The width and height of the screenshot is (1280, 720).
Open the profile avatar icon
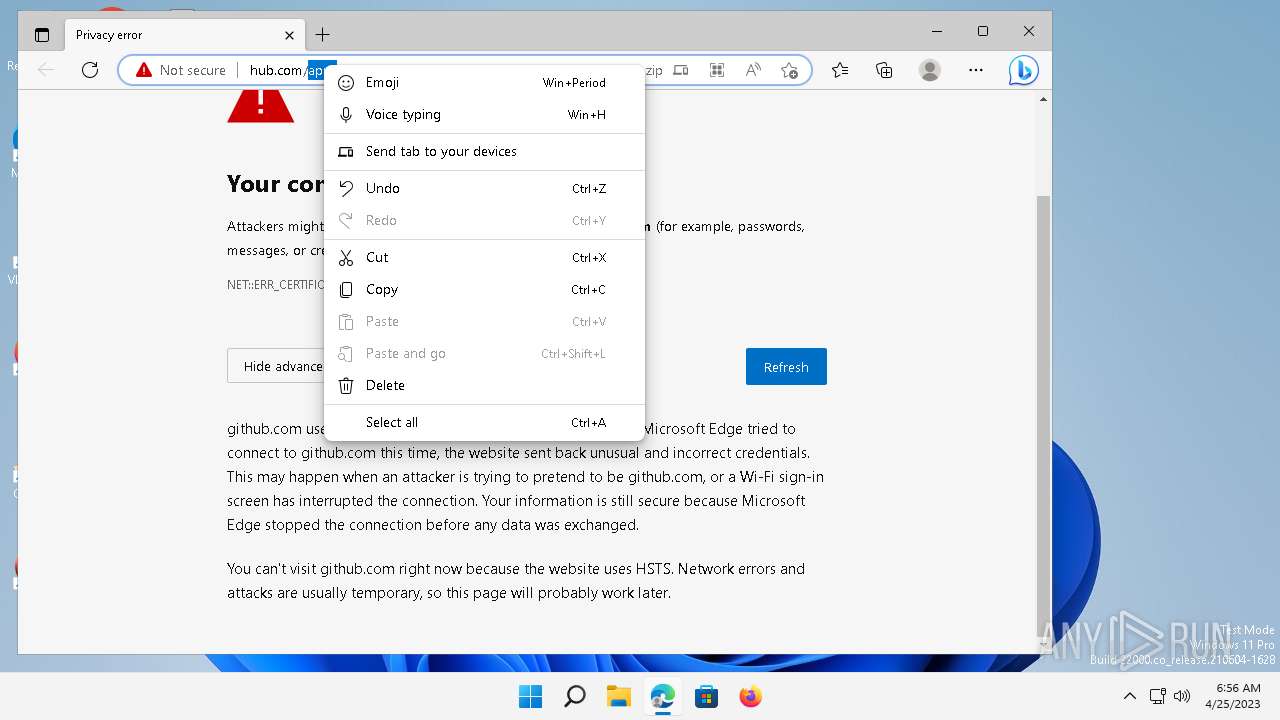930,70
